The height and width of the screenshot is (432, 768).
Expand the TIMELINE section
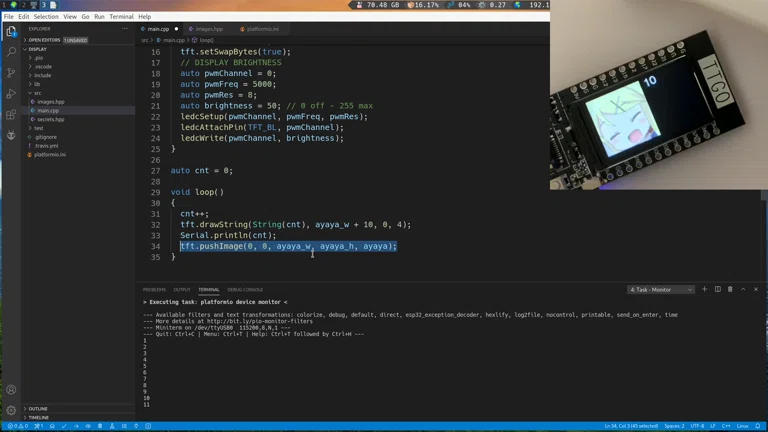(38, 417)
